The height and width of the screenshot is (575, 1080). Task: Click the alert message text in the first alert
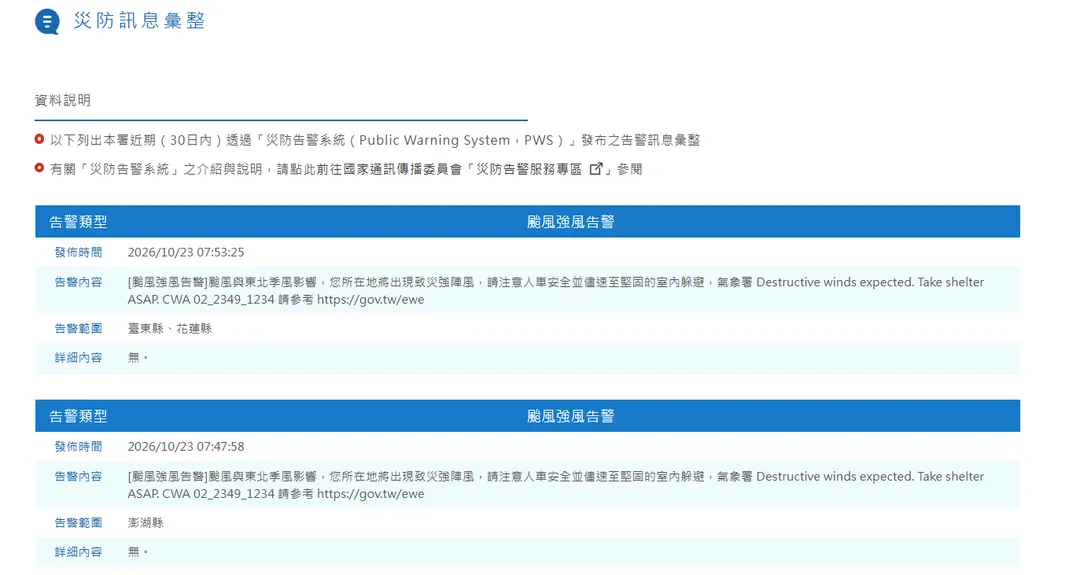(556, 291)
